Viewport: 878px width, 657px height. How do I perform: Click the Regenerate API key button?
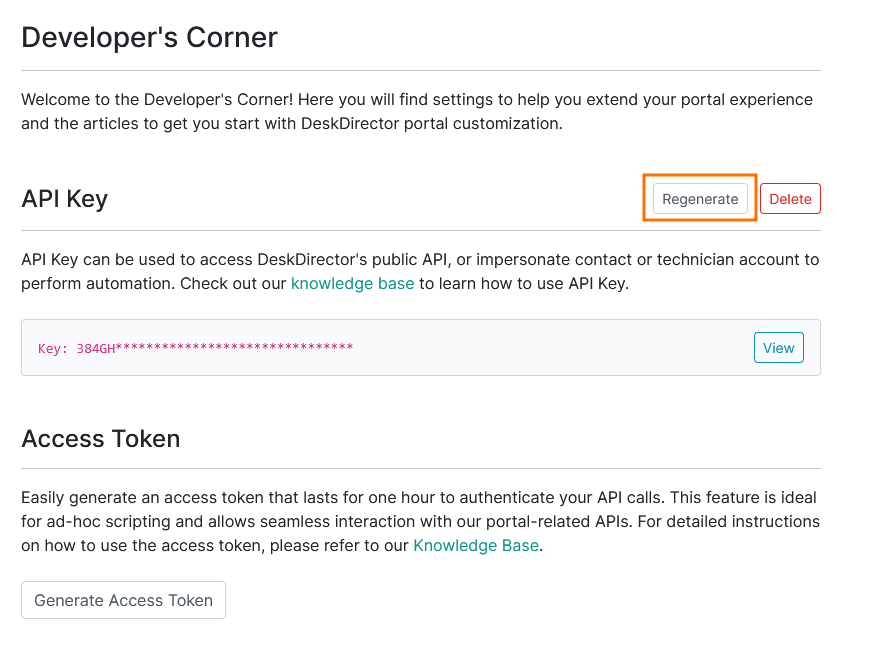(x=700, y=199)
